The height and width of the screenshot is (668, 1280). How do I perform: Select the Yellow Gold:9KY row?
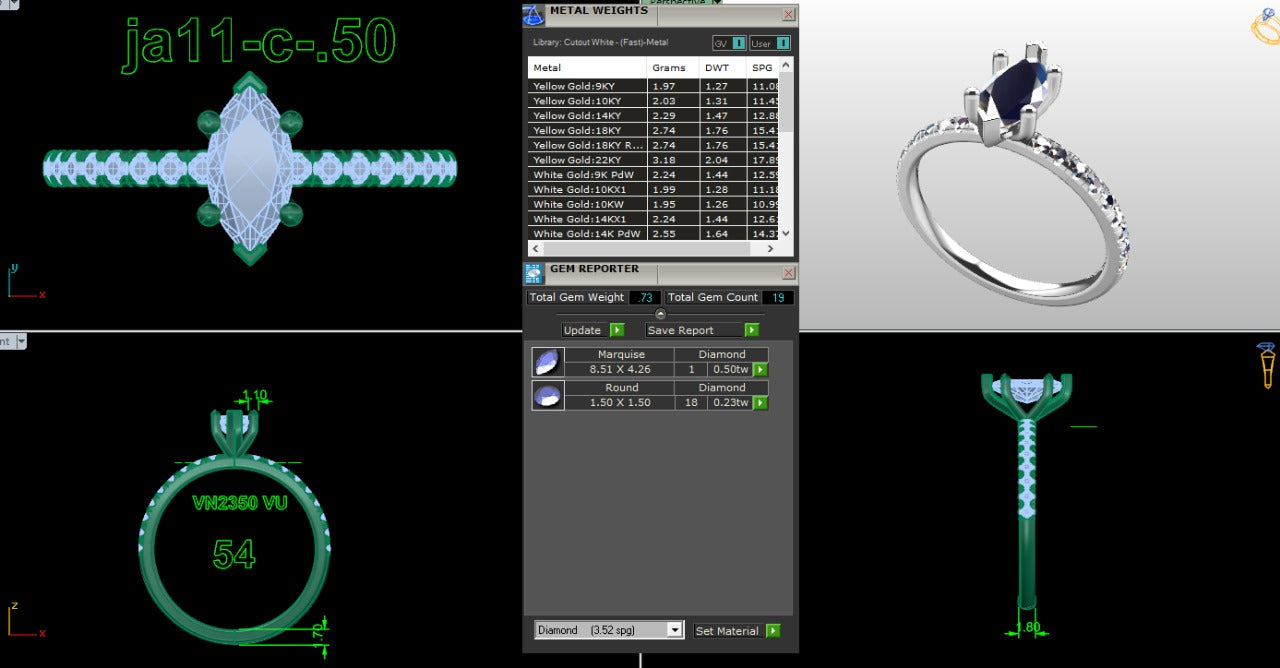(653, 86)
